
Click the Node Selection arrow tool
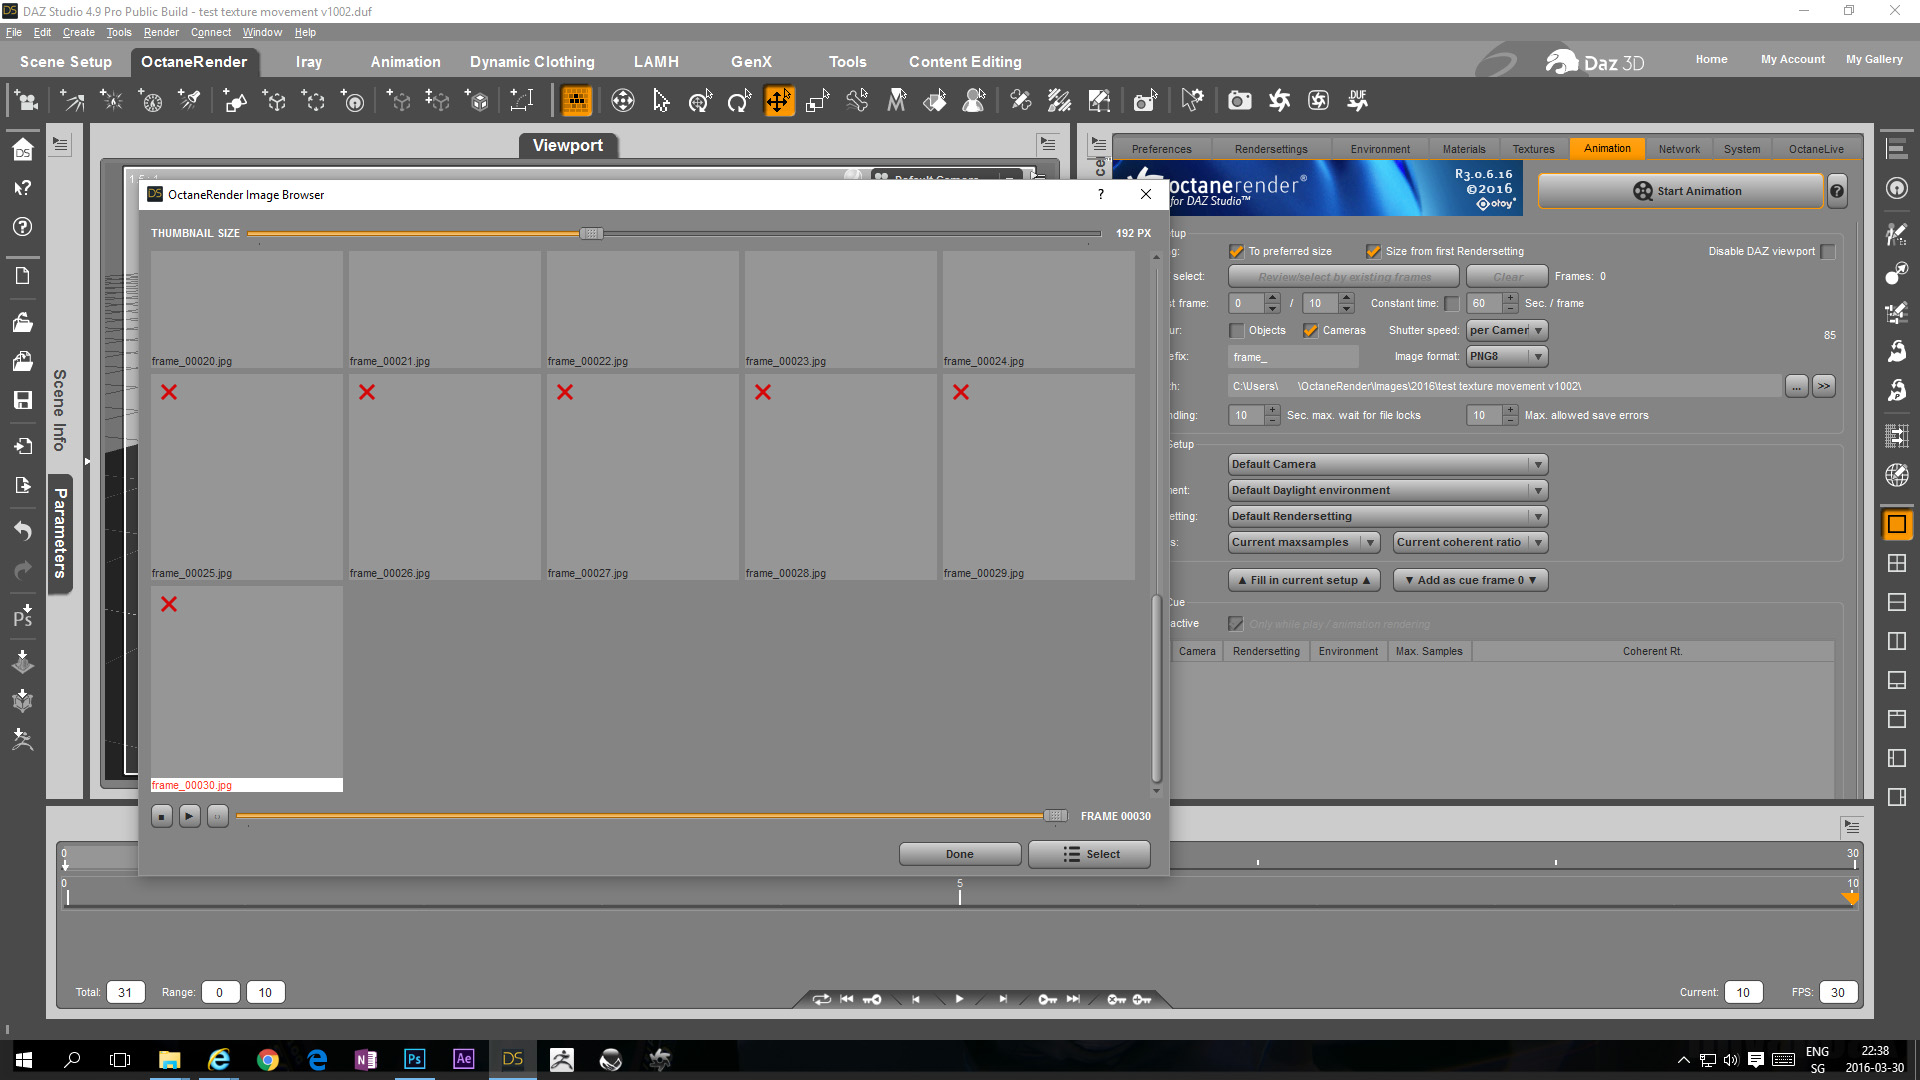661,101
